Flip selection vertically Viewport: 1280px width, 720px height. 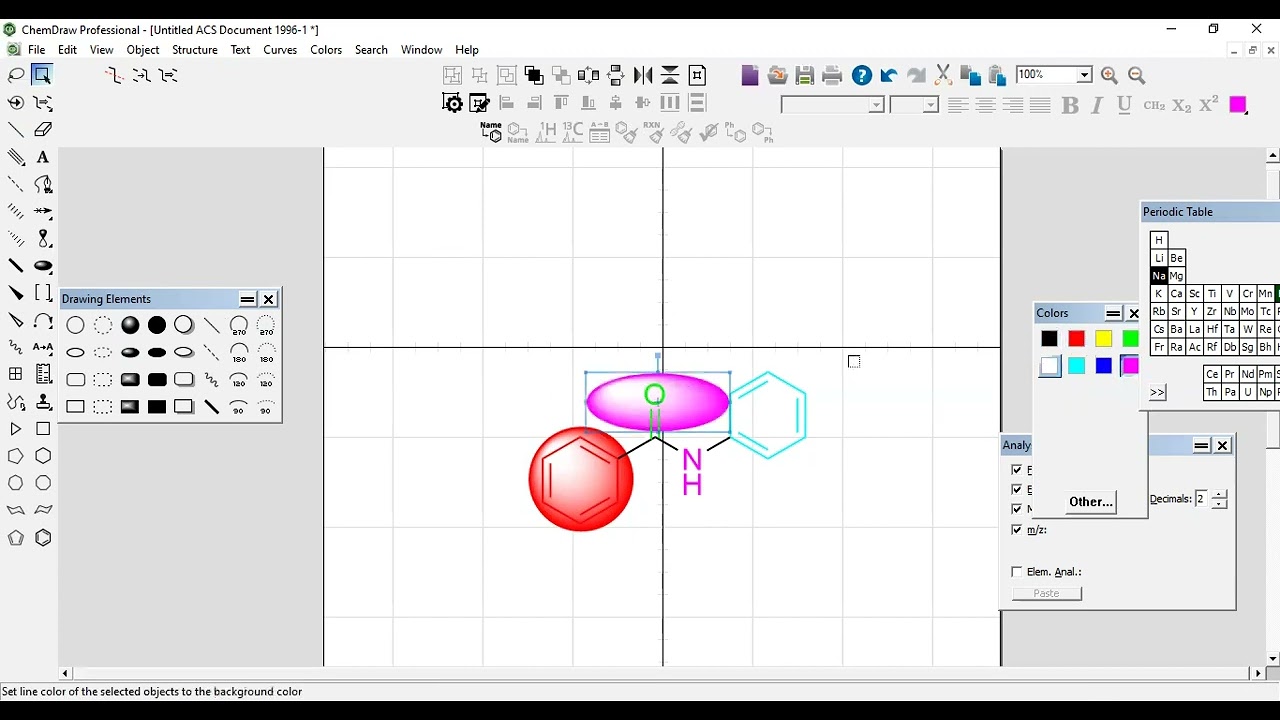(x=670, y=75)
